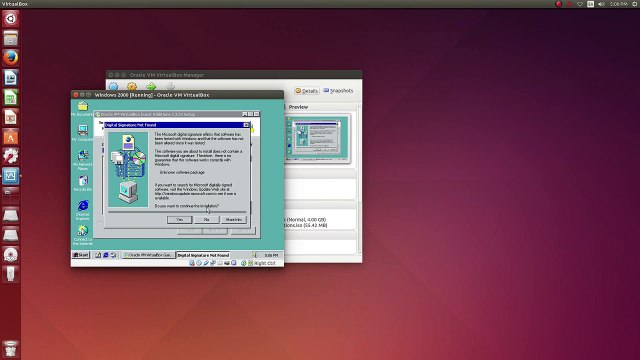
Task: Switch to Details view in VirtualBox Manager
Action: [307, 91]
